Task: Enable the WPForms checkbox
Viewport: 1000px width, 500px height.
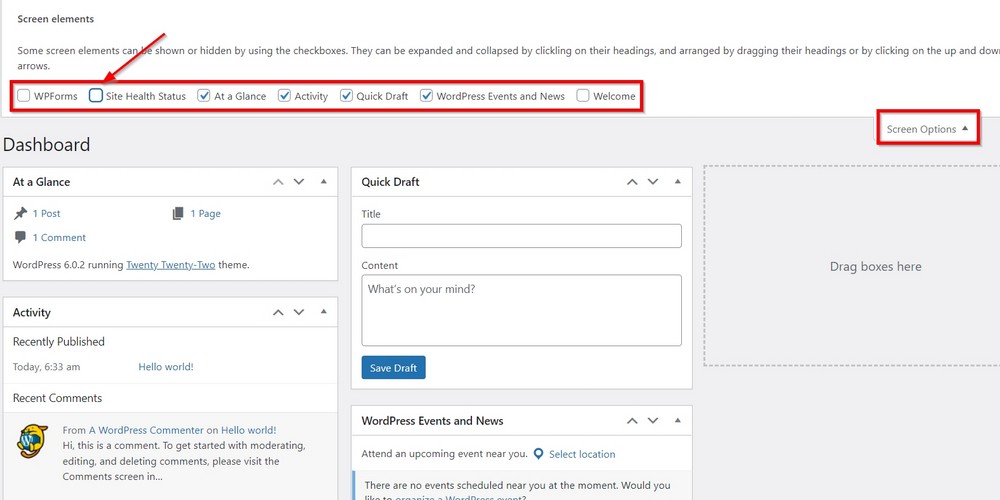Action: point(24,96)
